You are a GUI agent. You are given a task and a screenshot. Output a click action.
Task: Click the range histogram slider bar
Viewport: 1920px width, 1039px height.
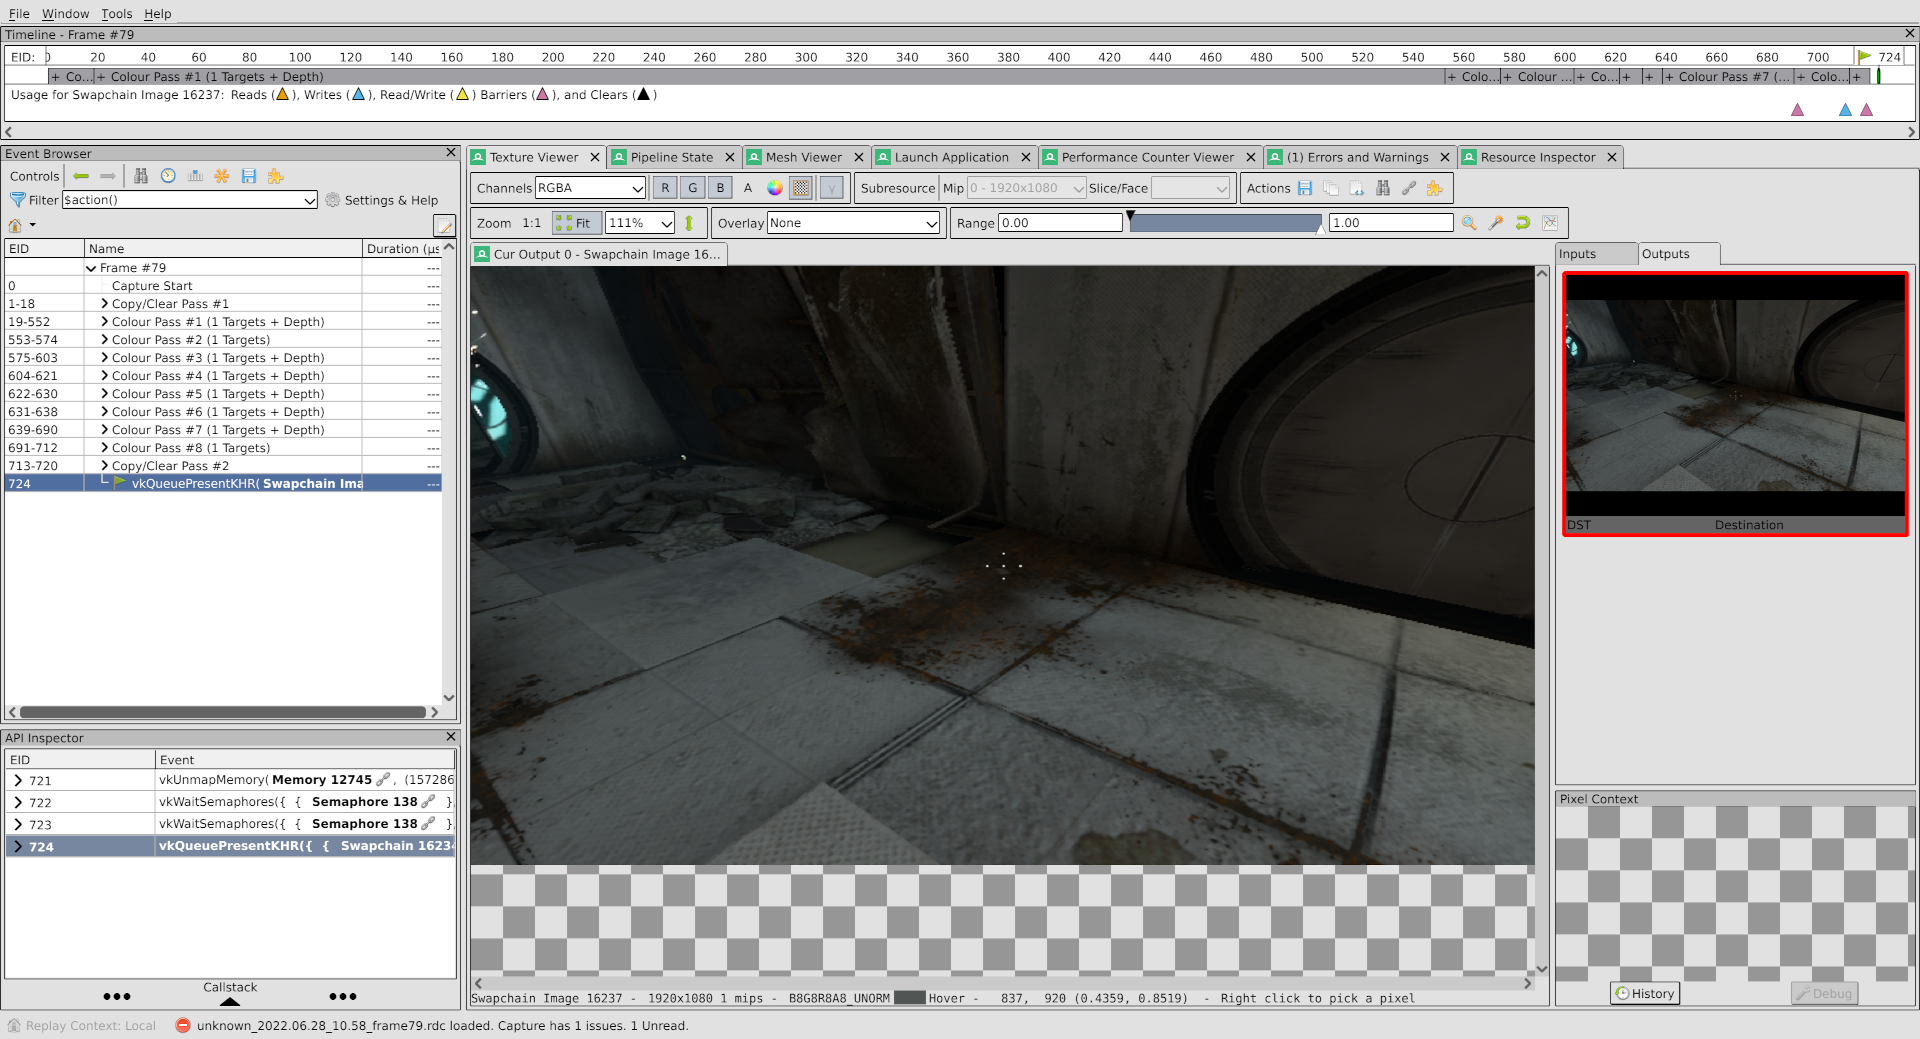[x=1226, y=223]
